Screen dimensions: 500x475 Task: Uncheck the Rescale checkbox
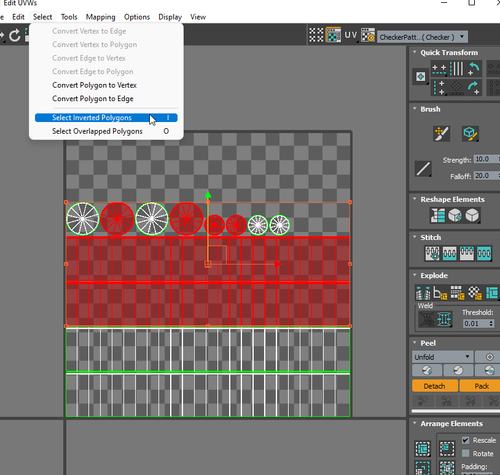tap(466, 440)
